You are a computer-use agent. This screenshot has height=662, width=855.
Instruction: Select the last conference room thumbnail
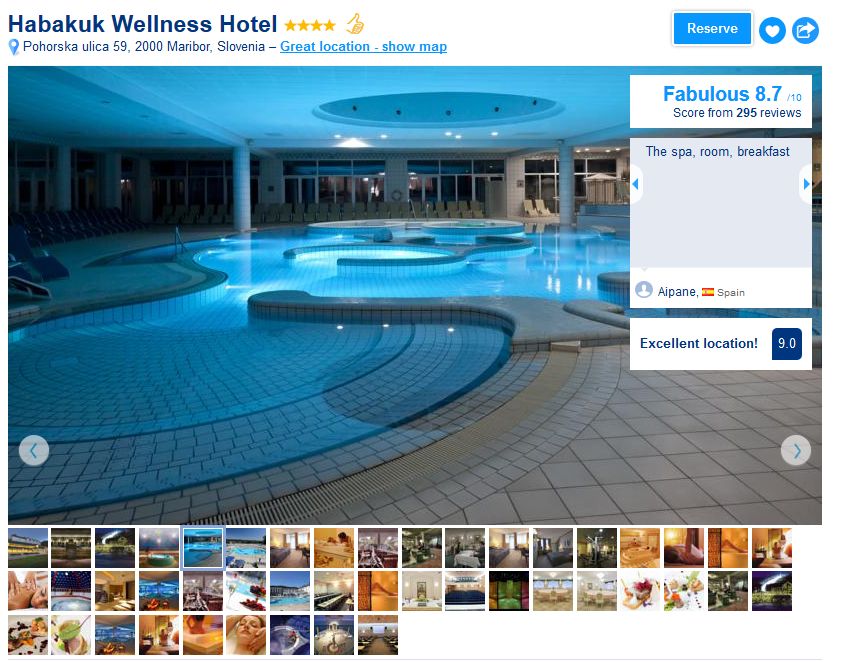378,635
